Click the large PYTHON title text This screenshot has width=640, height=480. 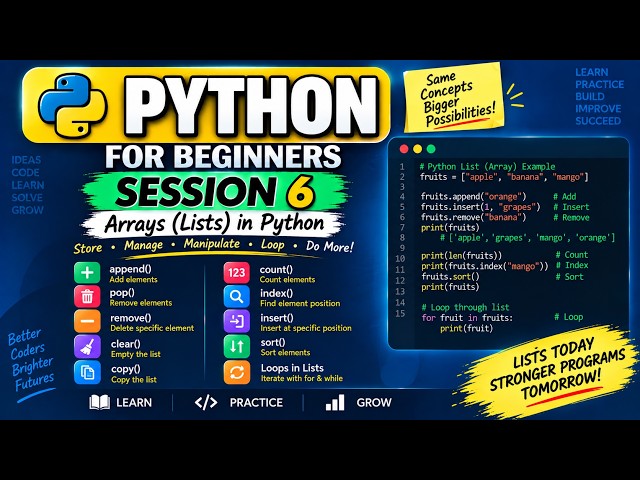[x=250, y=106]
